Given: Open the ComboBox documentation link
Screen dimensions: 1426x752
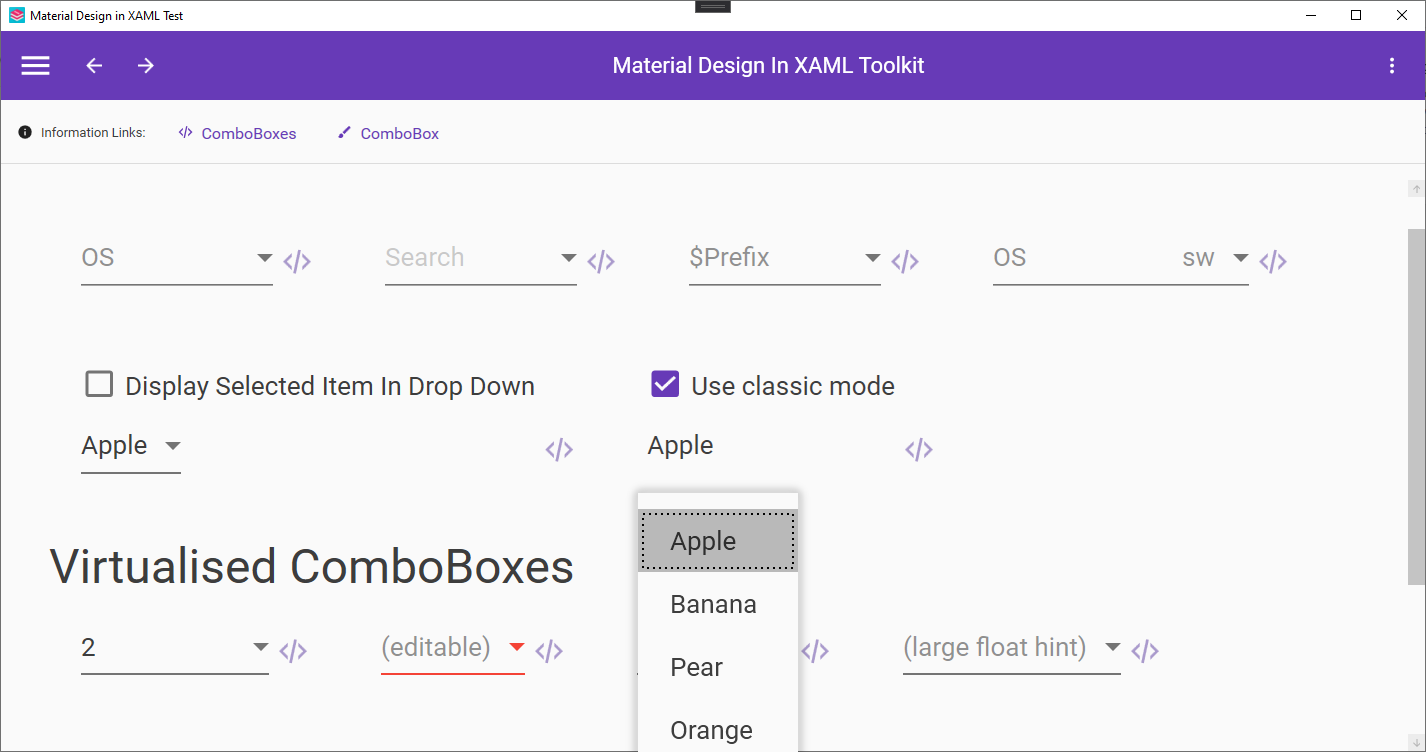Looking at the screenshot, I should (x=400, y=132).
